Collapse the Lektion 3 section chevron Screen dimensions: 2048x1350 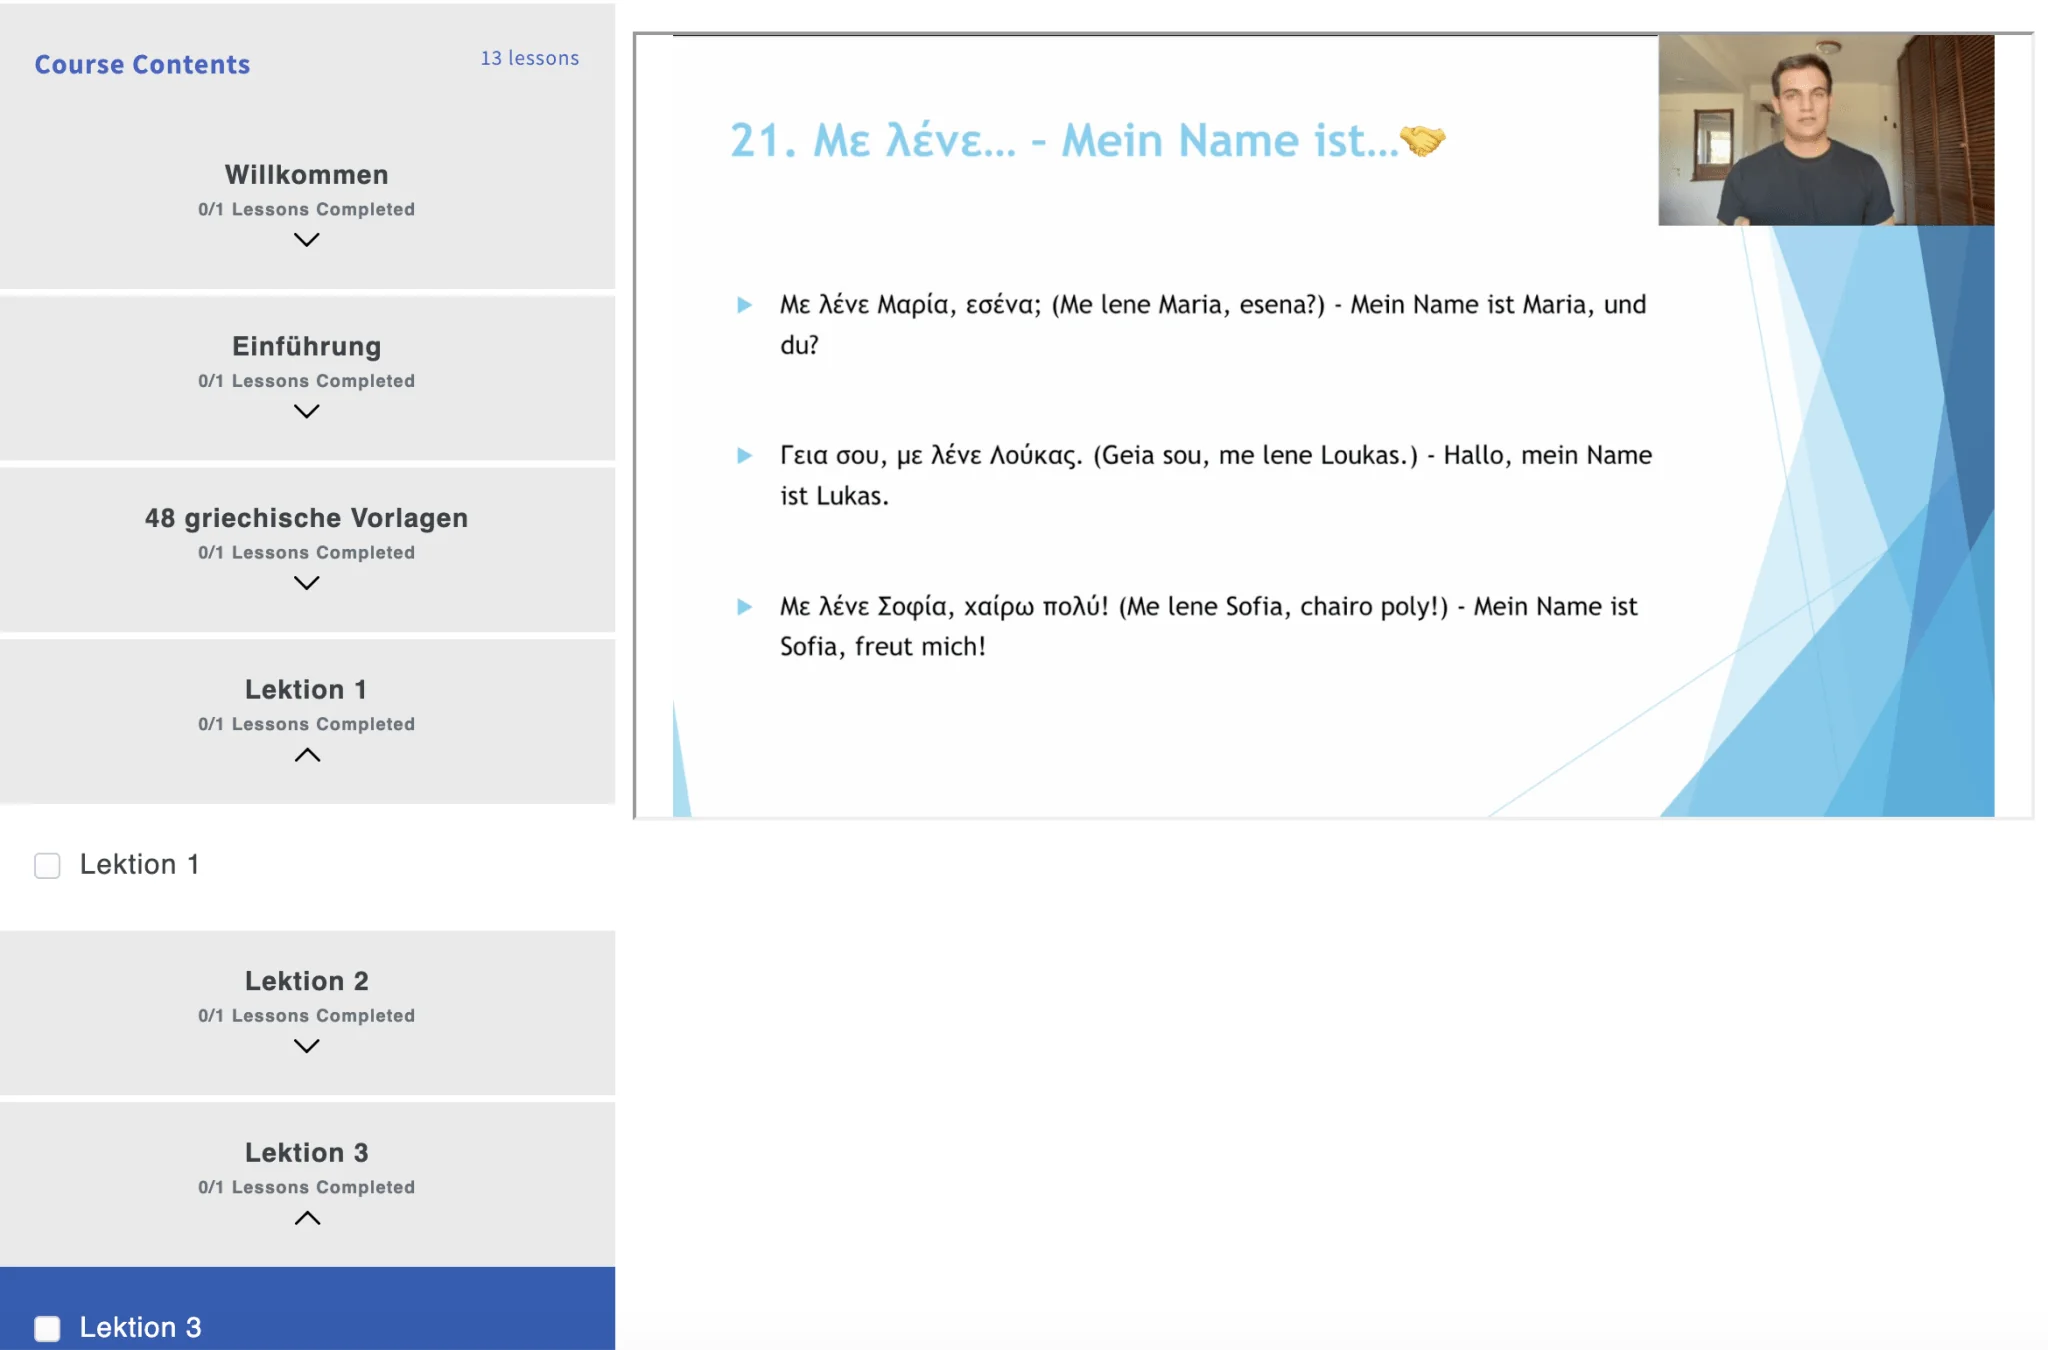pyautogui.click(x=307, y=1218)
